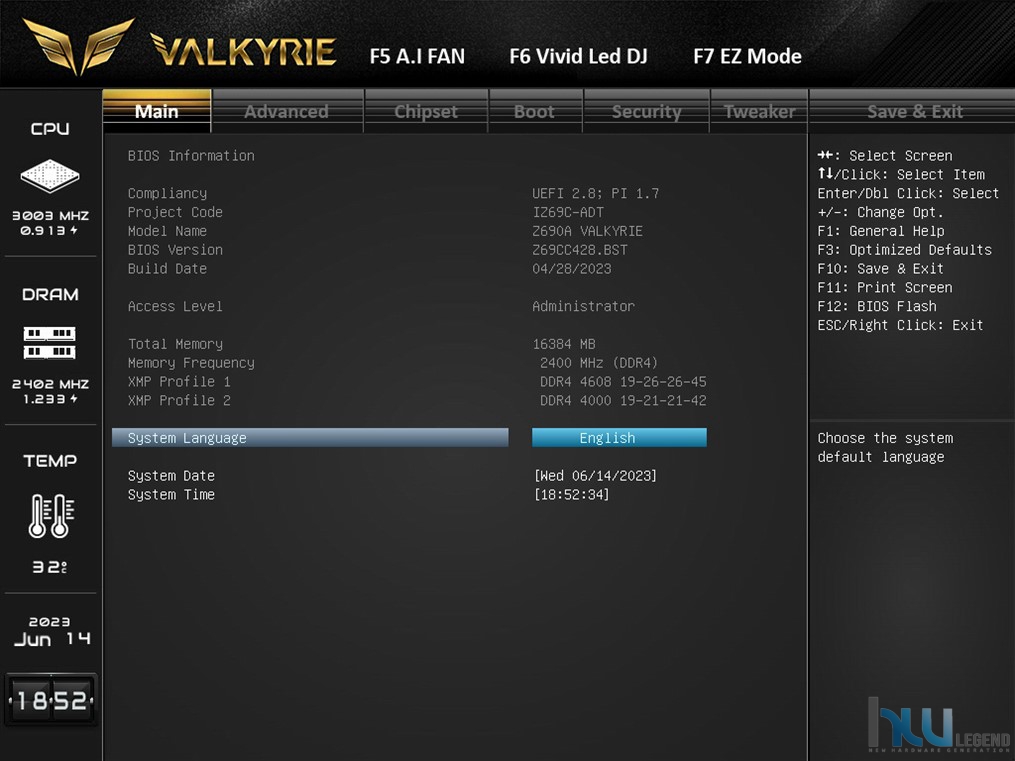1015x761 pixels.
Task: Click the DDR4 4000 19-21-21-42 value
Action: pos(623,400)
